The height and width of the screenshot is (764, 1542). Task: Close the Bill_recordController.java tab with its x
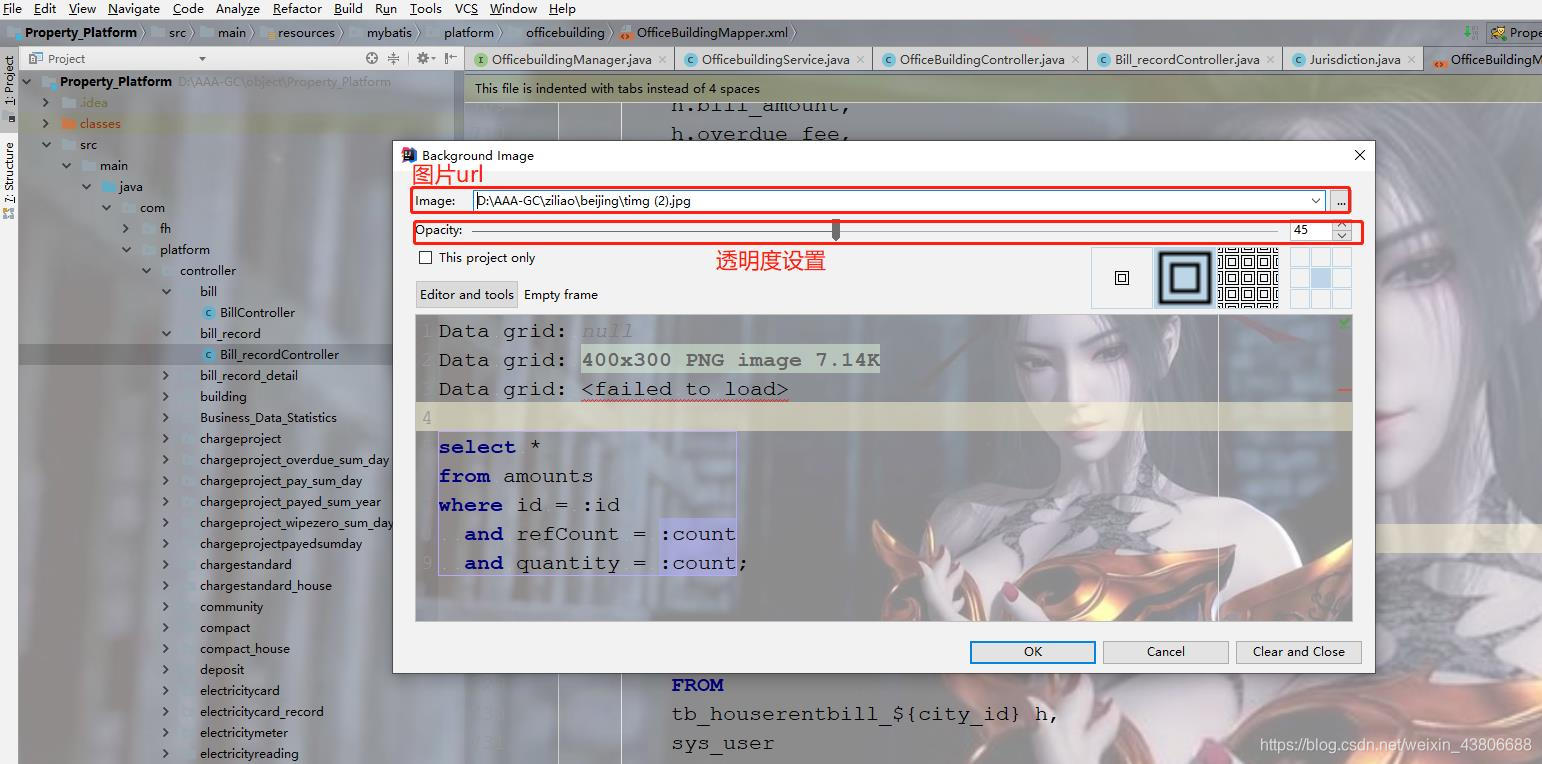tap(1271, 59)
